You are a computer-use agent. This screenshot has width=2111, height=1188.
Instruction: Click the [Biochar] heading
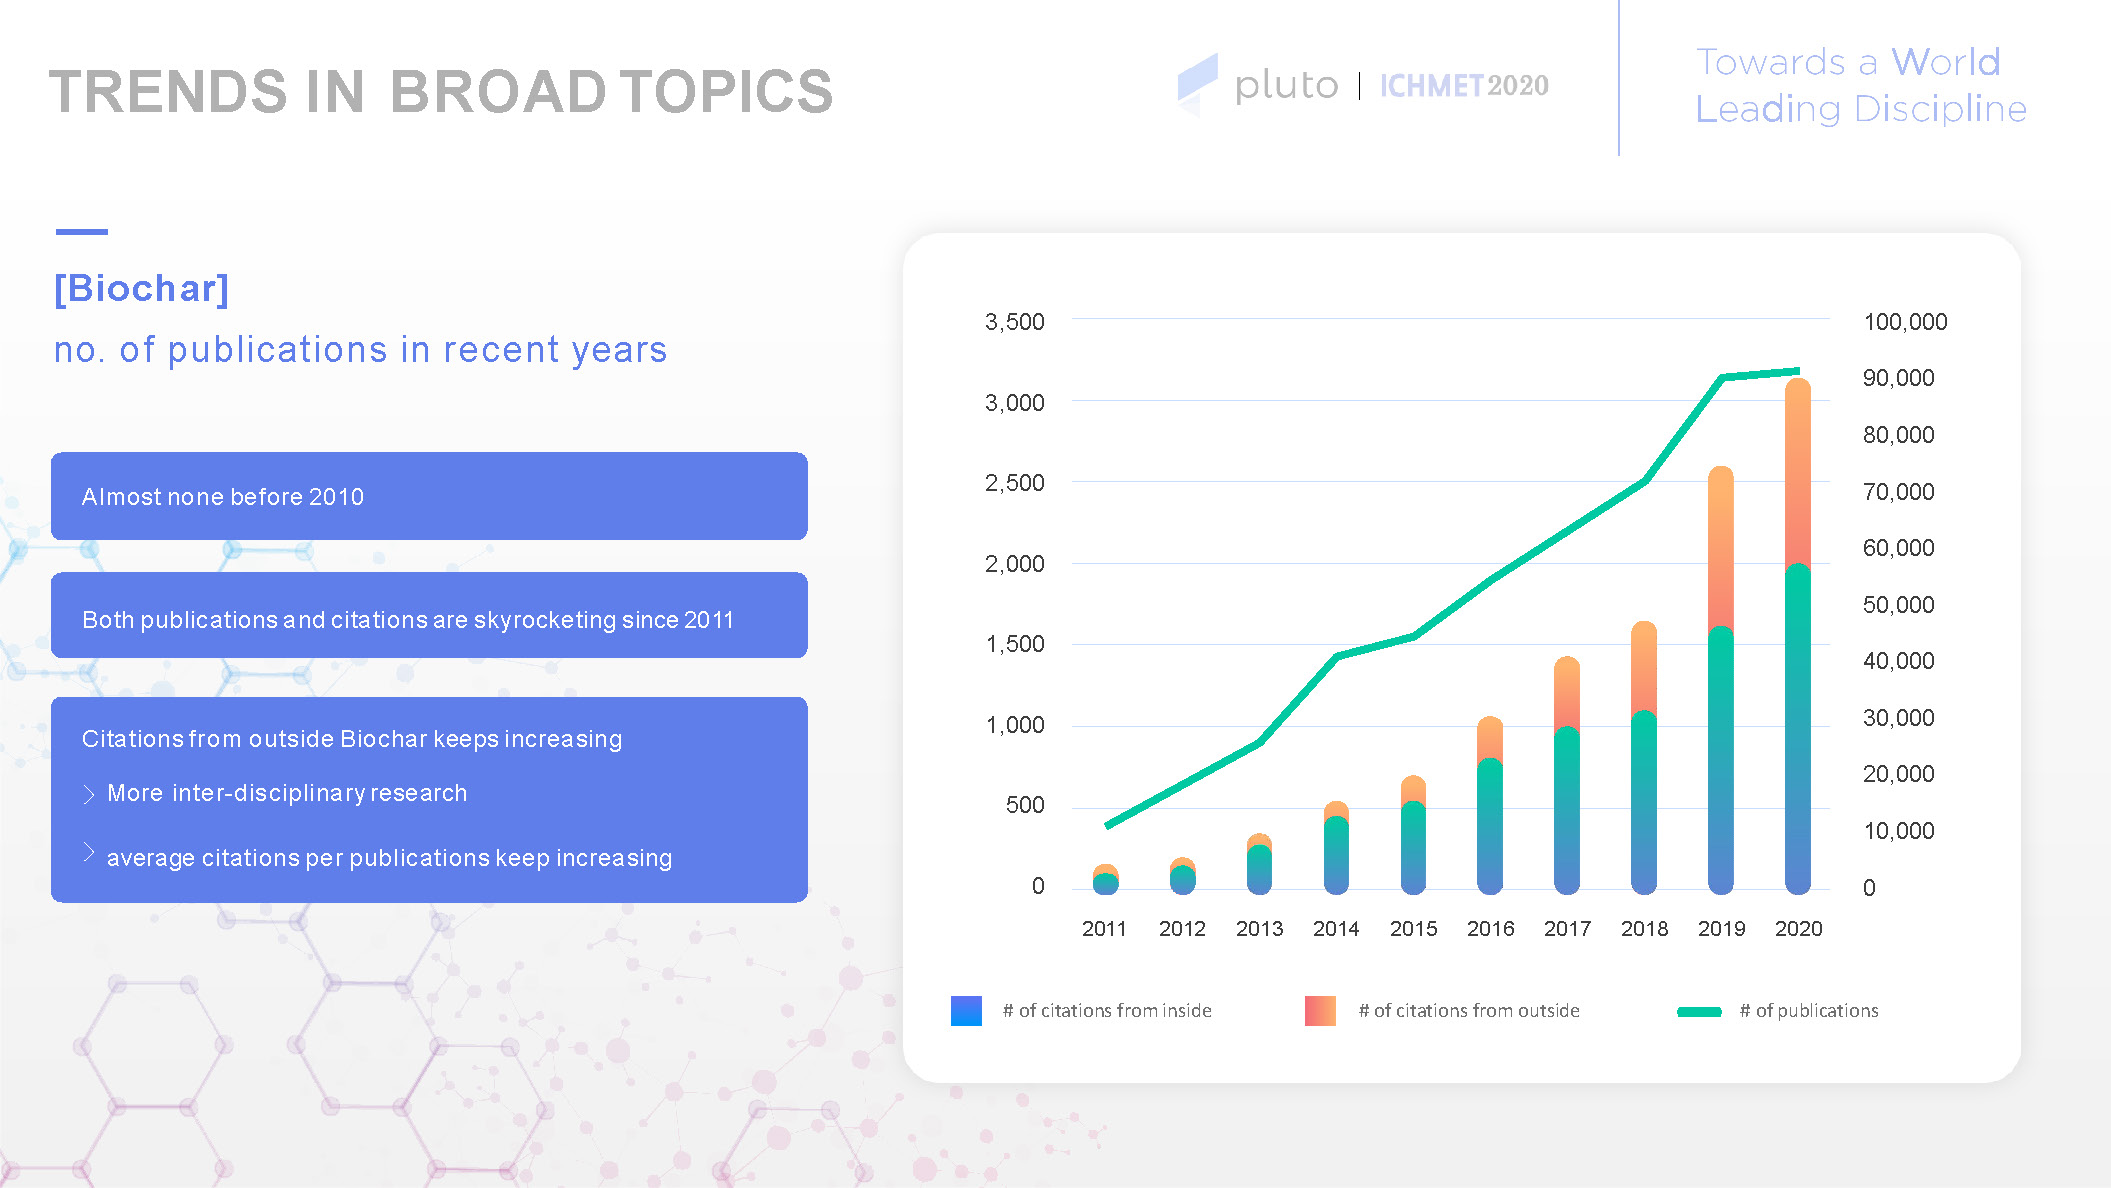142,289
